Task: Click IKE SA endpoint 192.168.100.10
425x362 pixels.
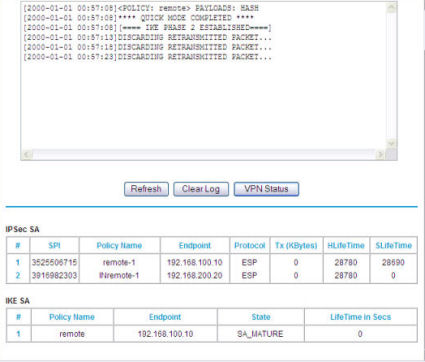Action: pyautogui.click(x=165, y=334)
